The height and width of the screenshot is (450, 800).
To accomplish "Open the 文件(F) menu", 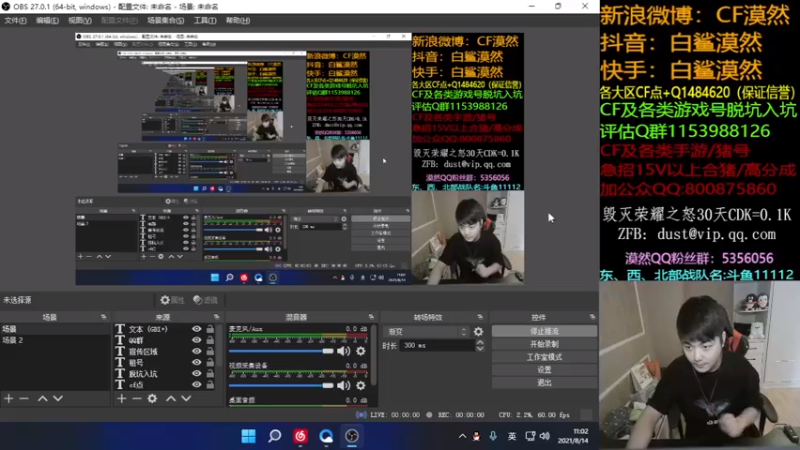I will coord(15,20).
